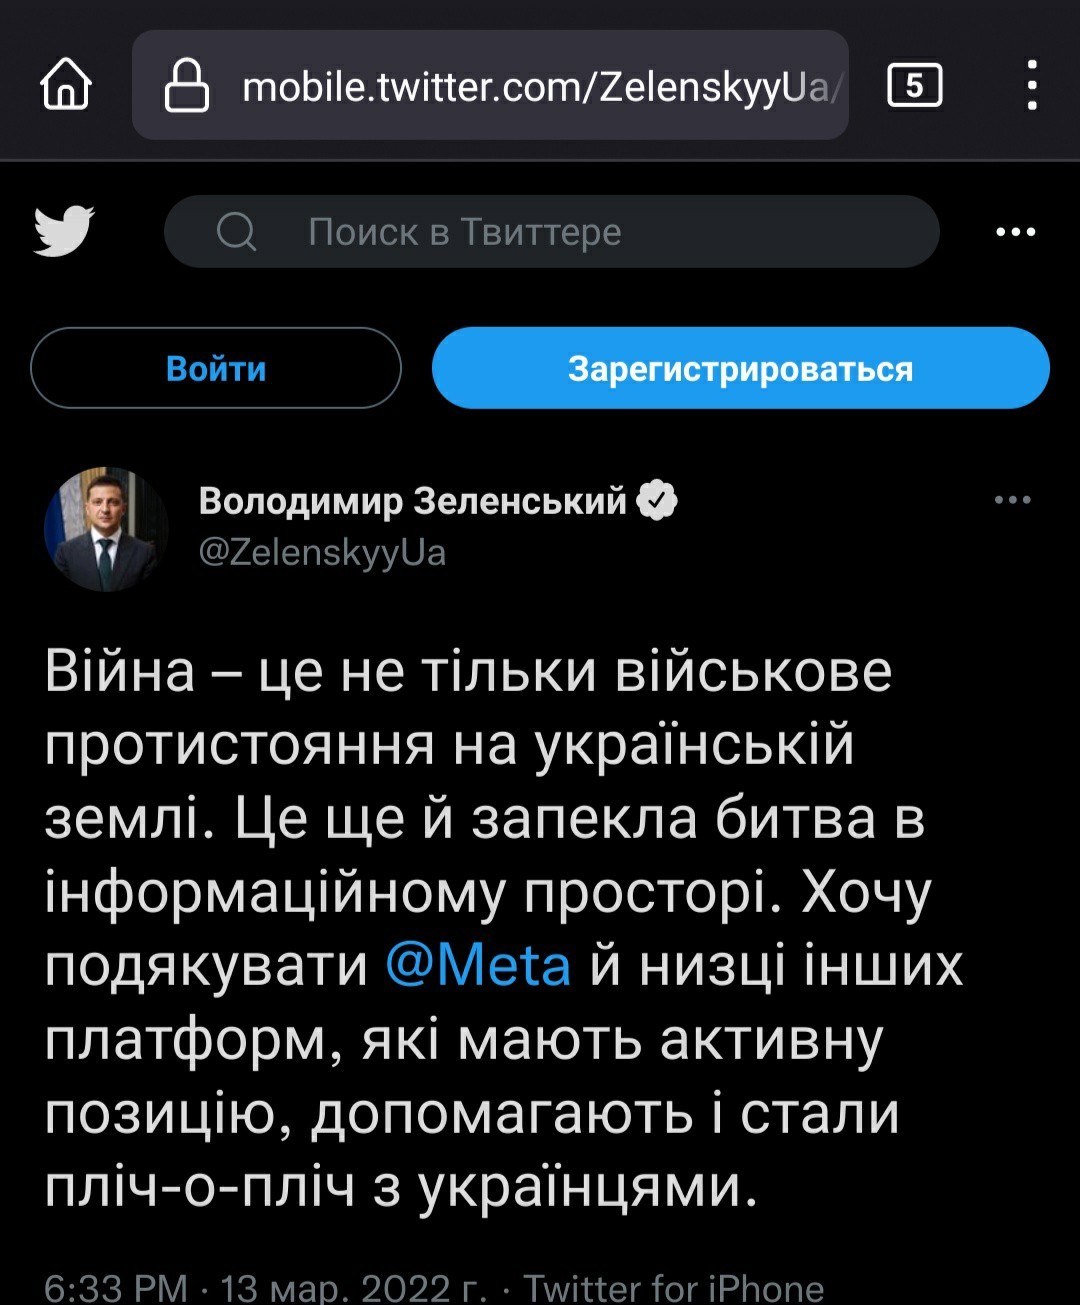1080x1305 pixels.
Task: Click the Войти button
Action: click(216, 368)
